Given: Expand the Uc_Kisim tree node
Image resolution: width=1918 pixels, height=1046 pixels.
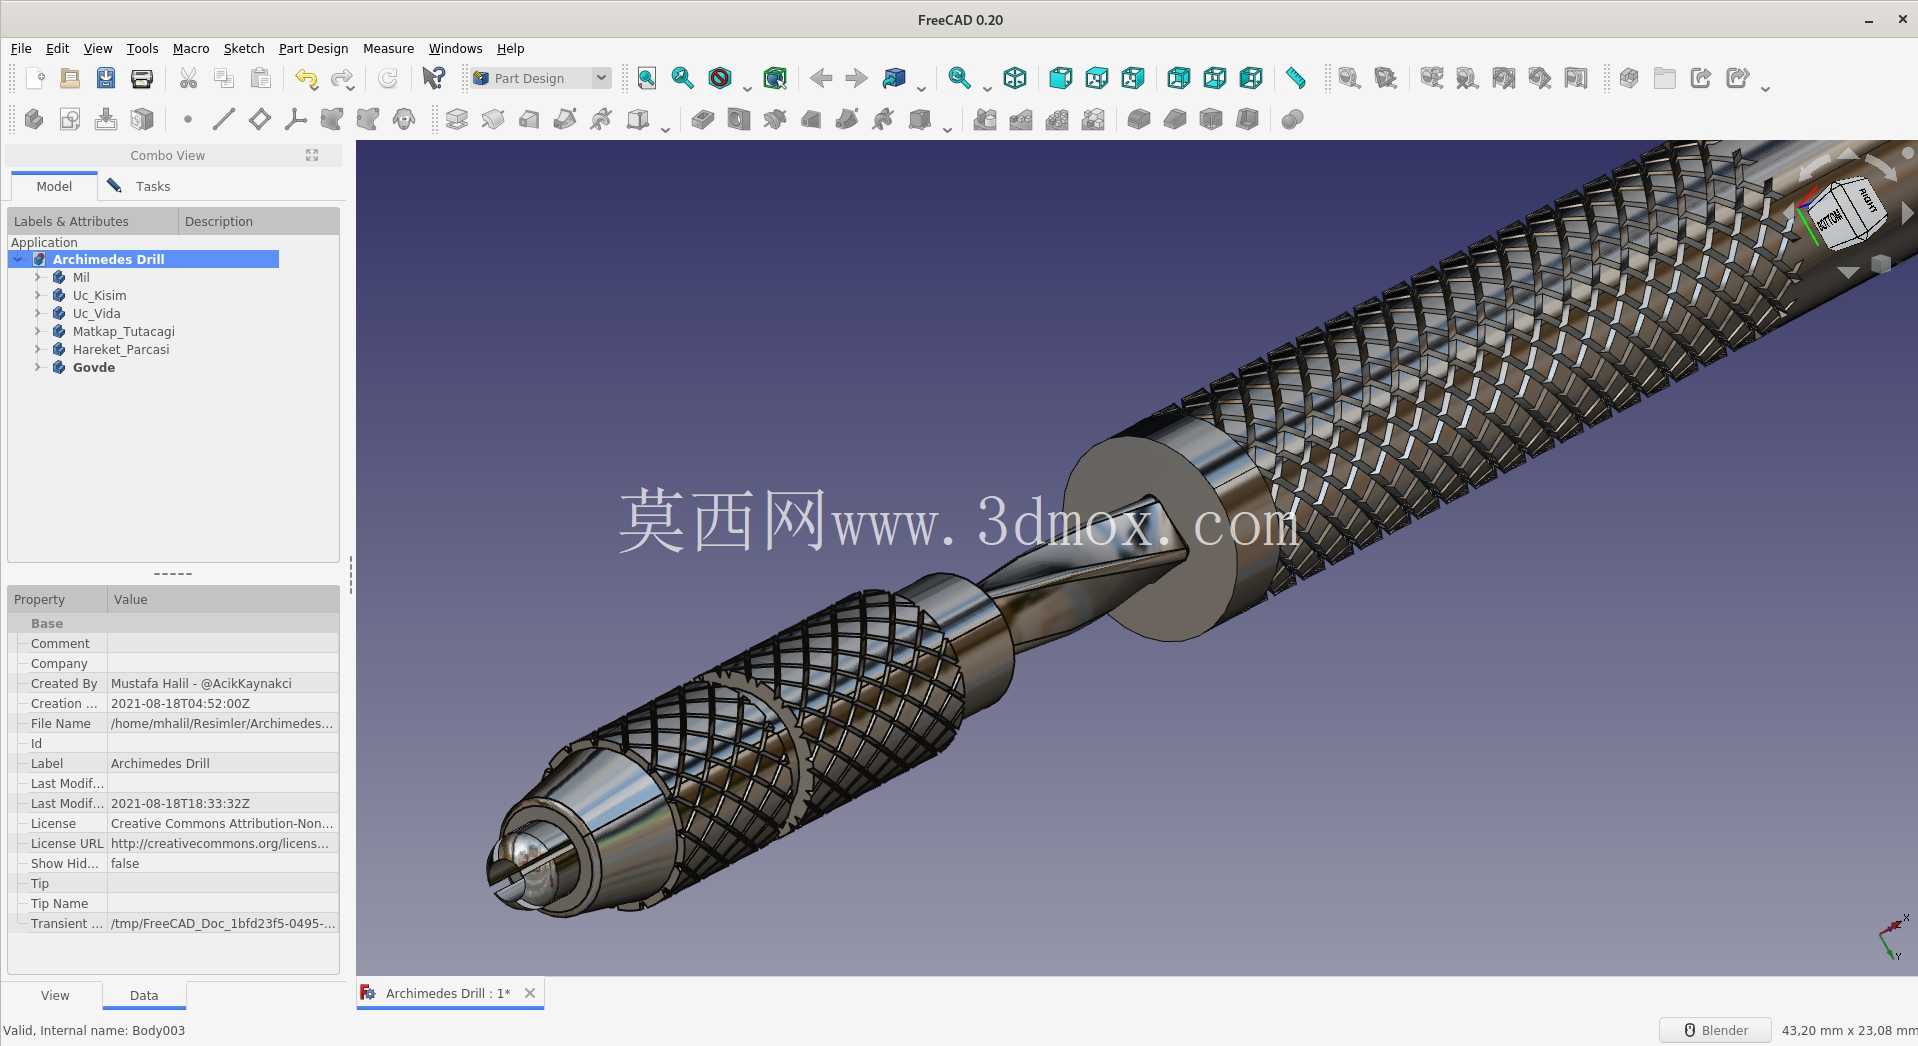Looking at the screenshot, I should point(38,295).
